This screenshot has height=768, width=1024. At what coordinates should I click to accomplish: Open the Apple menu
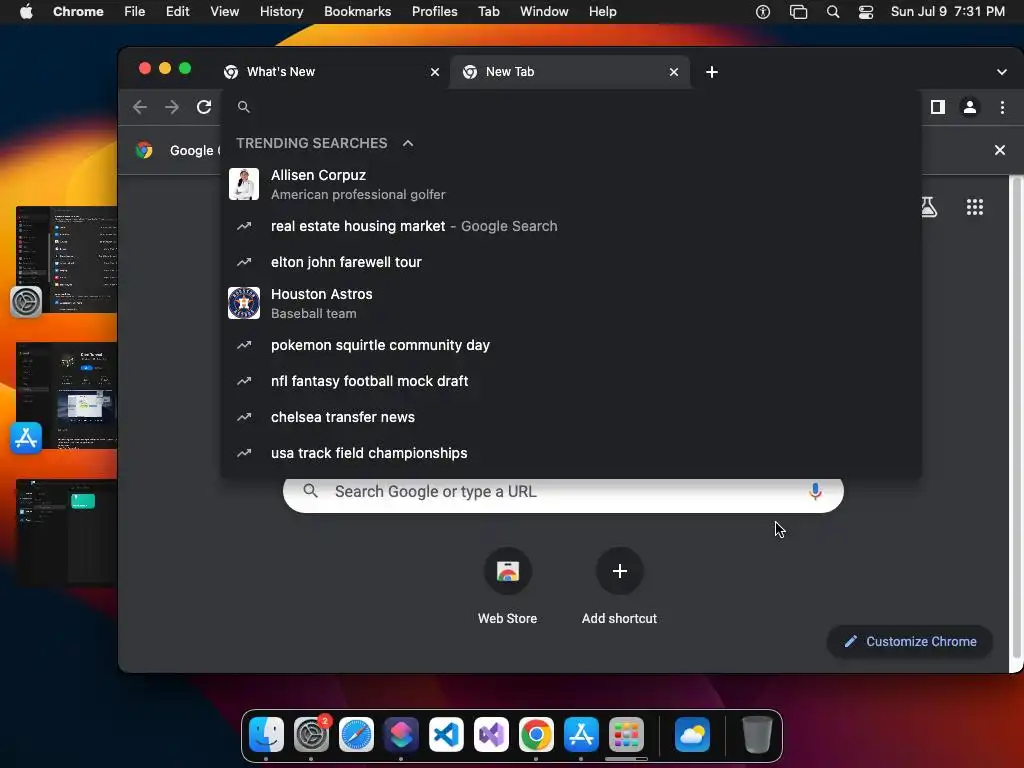(26, 11)
